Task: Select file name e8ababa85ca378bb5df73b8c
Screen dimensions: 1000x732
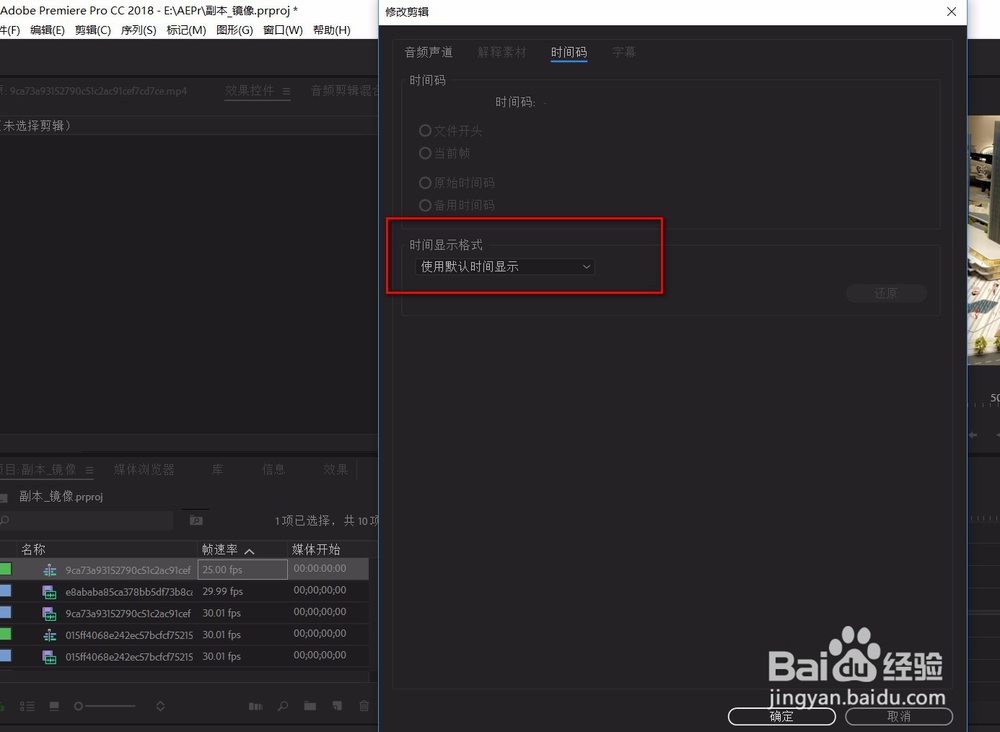Action: [x=129, y=592]
